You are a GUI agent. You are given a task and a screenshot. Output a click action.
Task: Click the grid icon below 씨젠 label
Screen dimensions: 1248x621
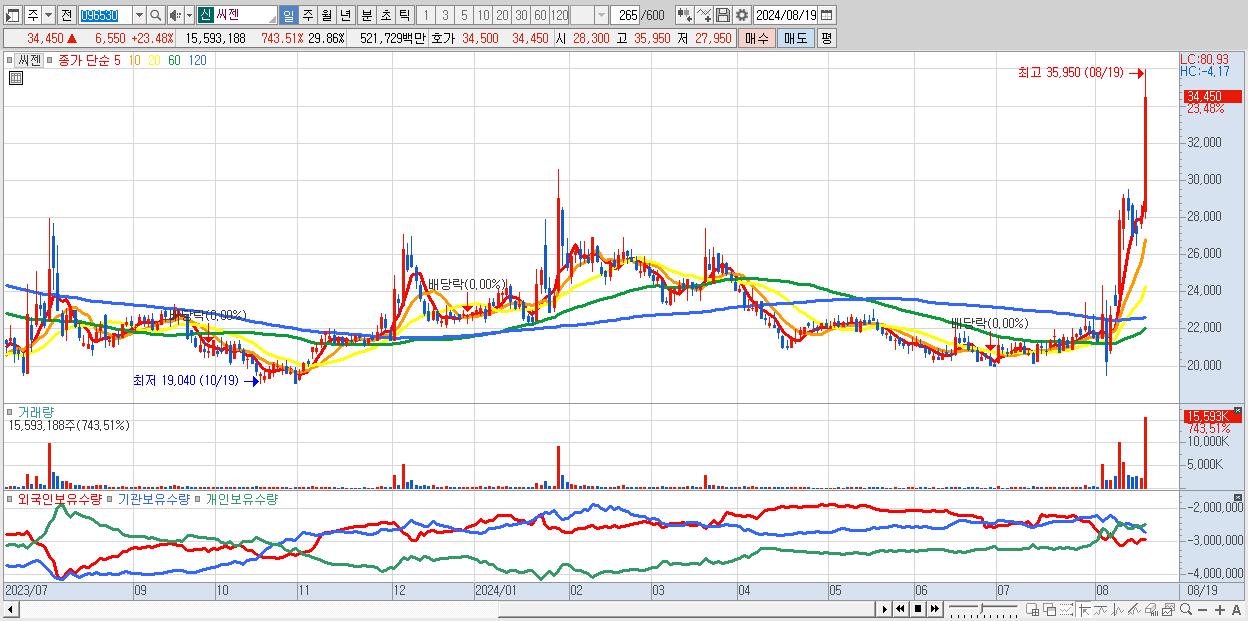point(15,78)
